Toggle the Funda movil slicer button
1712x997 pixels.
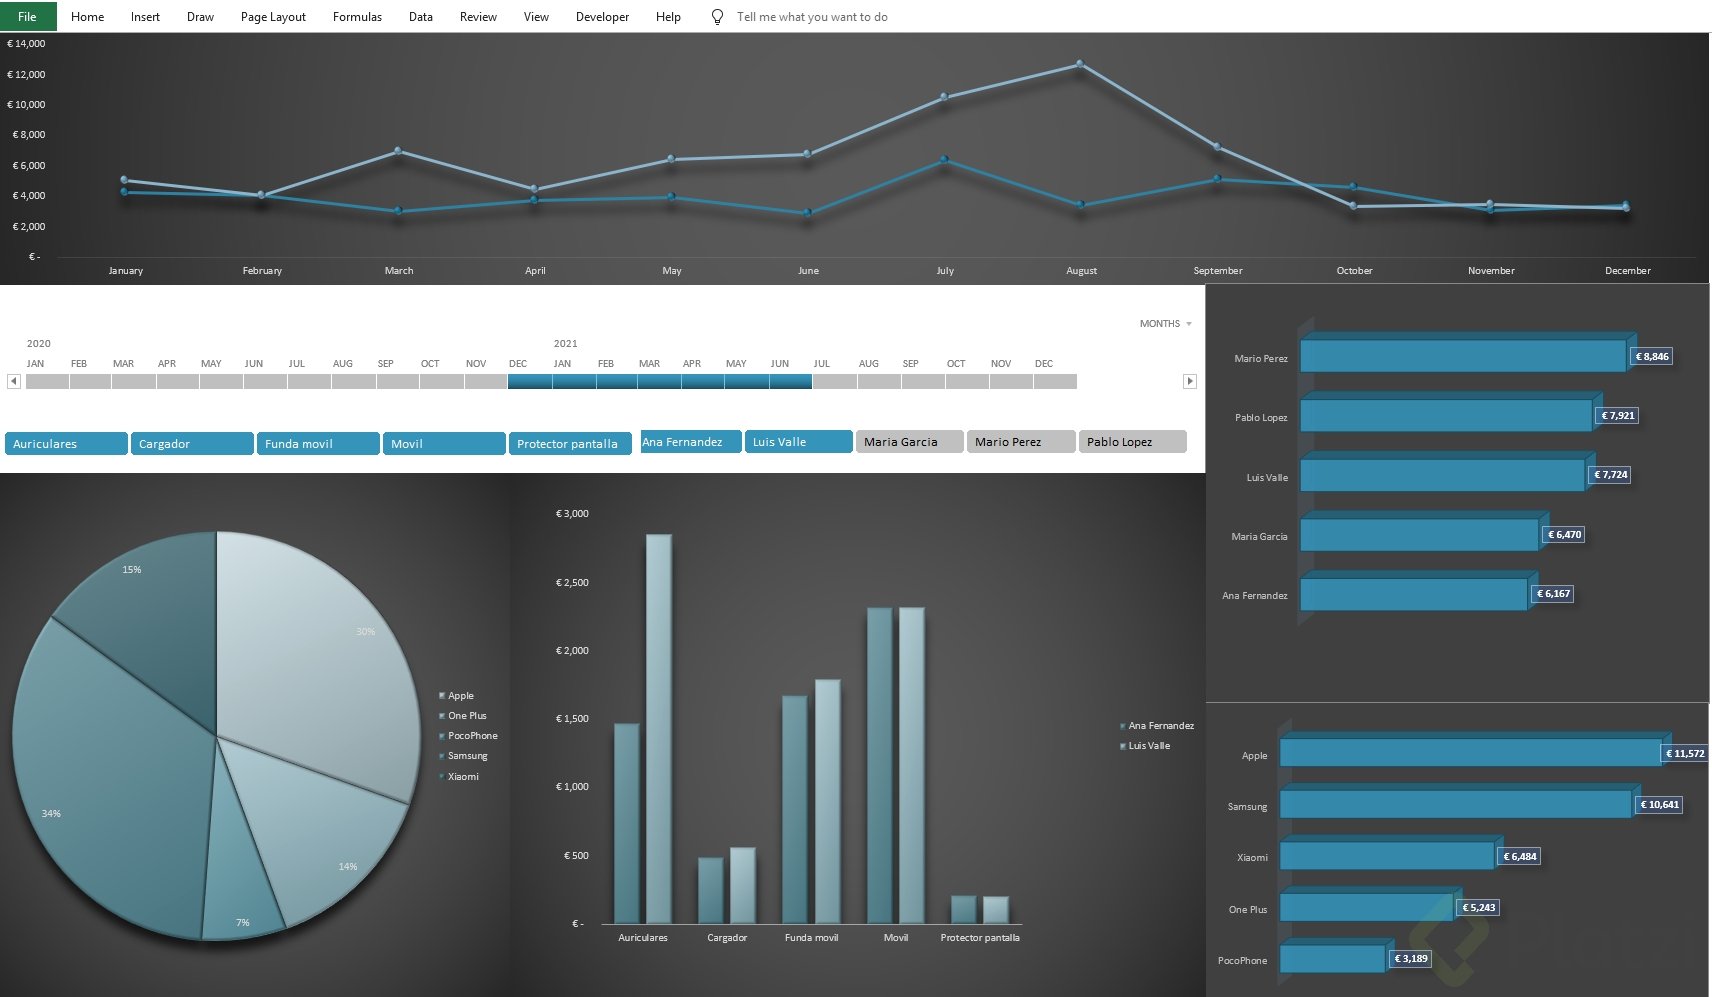(x=318, y=443)
